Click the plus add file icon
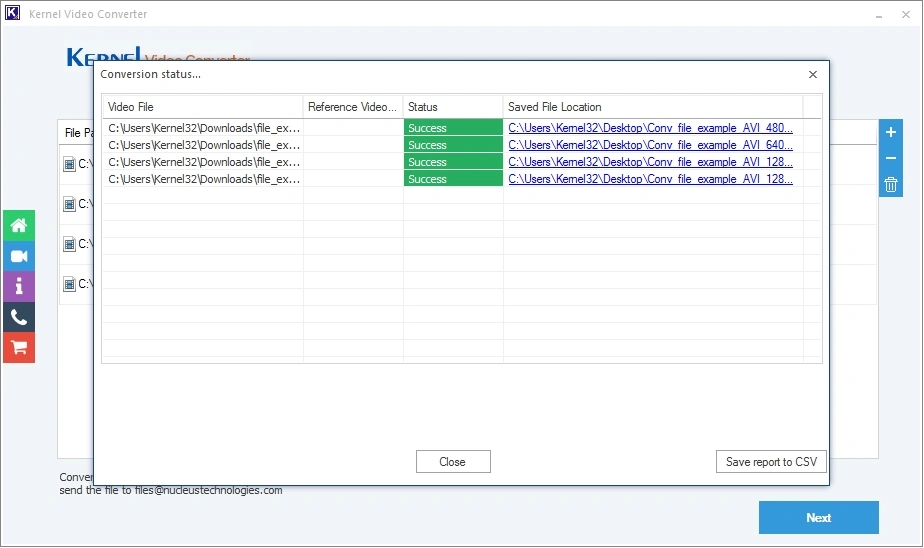Image resolution: width=924 pixels, height=548 pixels. tap(891, 132)
